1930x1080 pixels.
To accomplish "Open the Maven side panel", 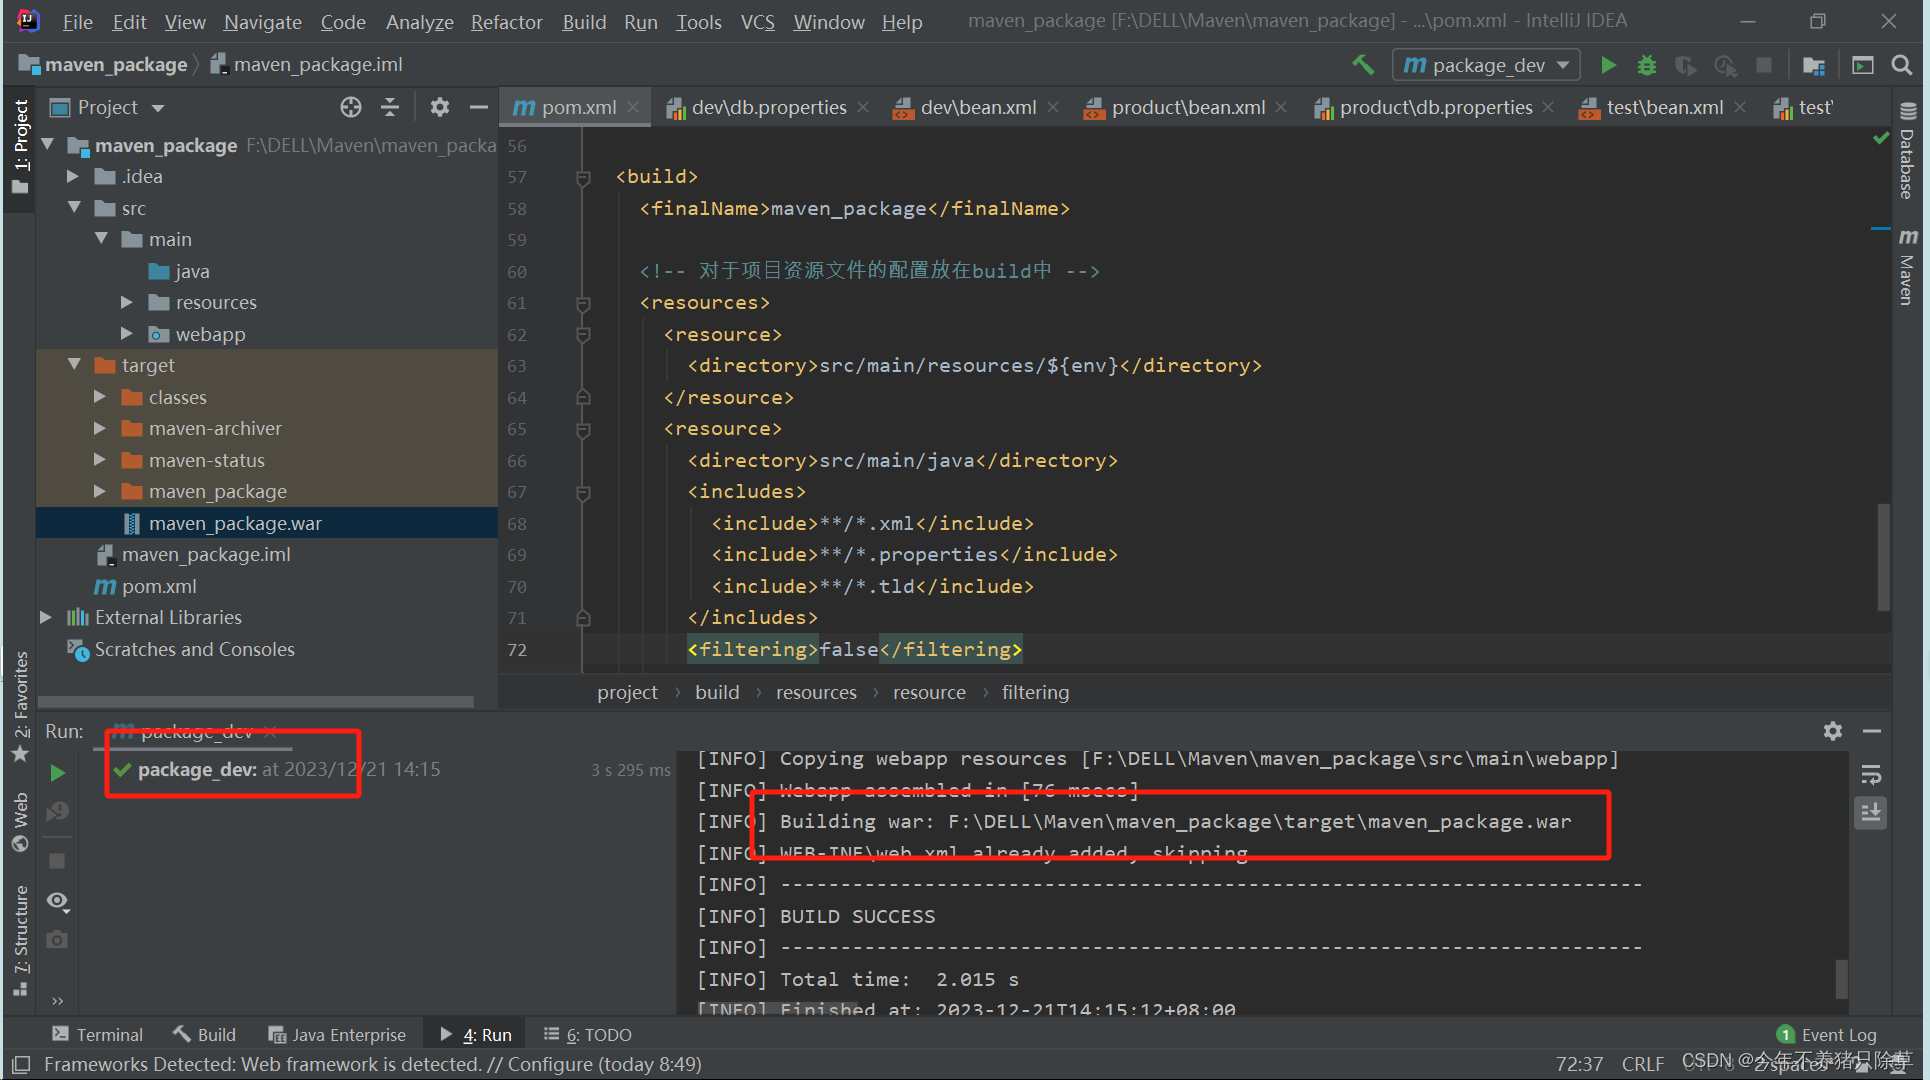I will point(1908,267).
